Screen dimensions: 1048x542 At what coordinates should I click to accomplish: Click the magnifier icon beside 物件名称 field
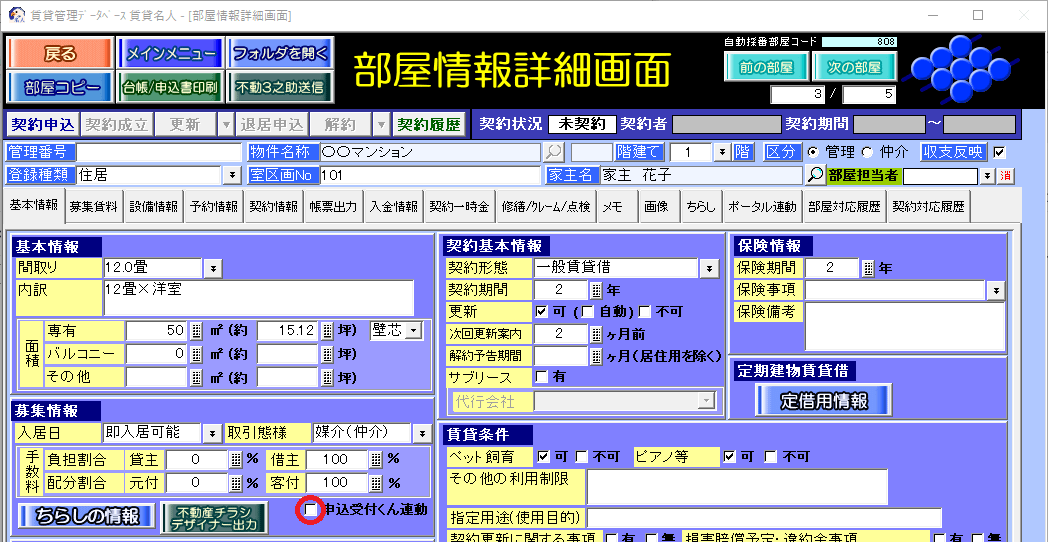553,152
